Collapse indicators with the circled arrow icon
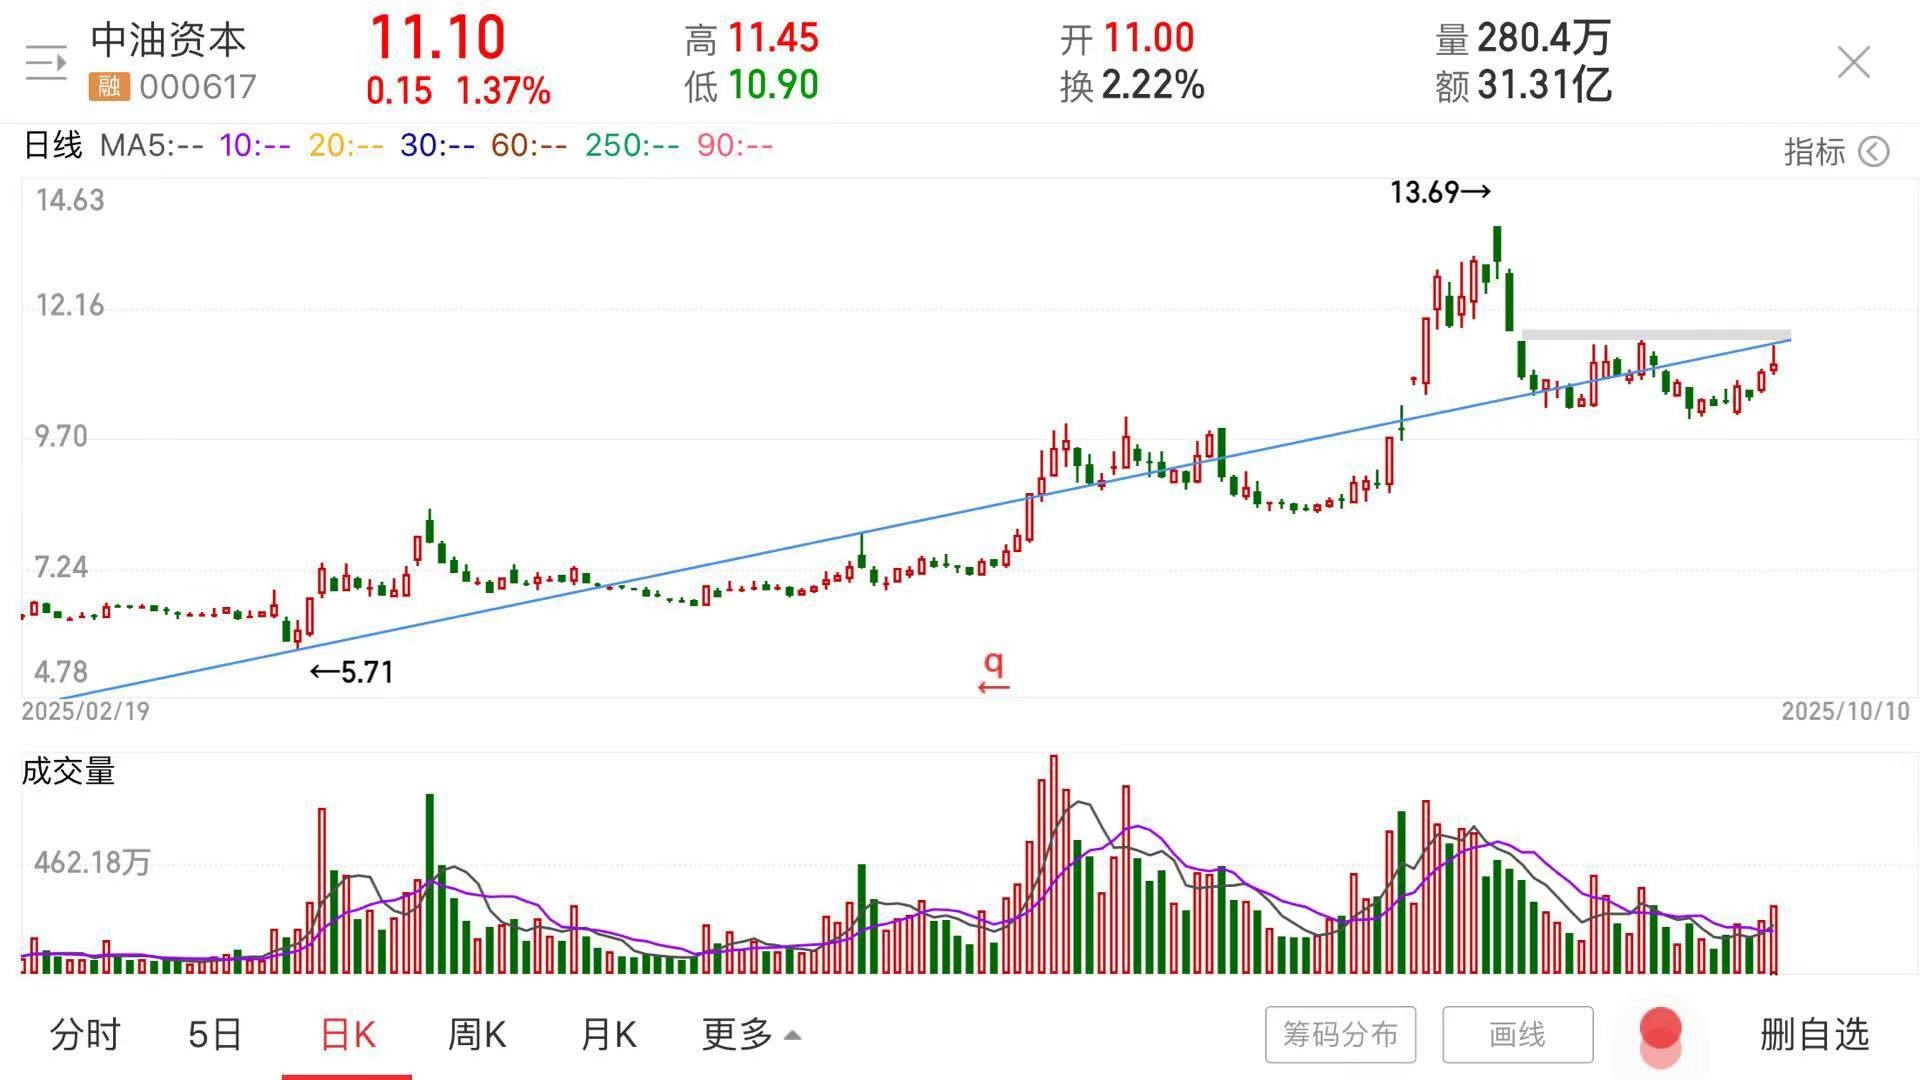This screenshot has height=1080, width=1920. [1873, 152]
